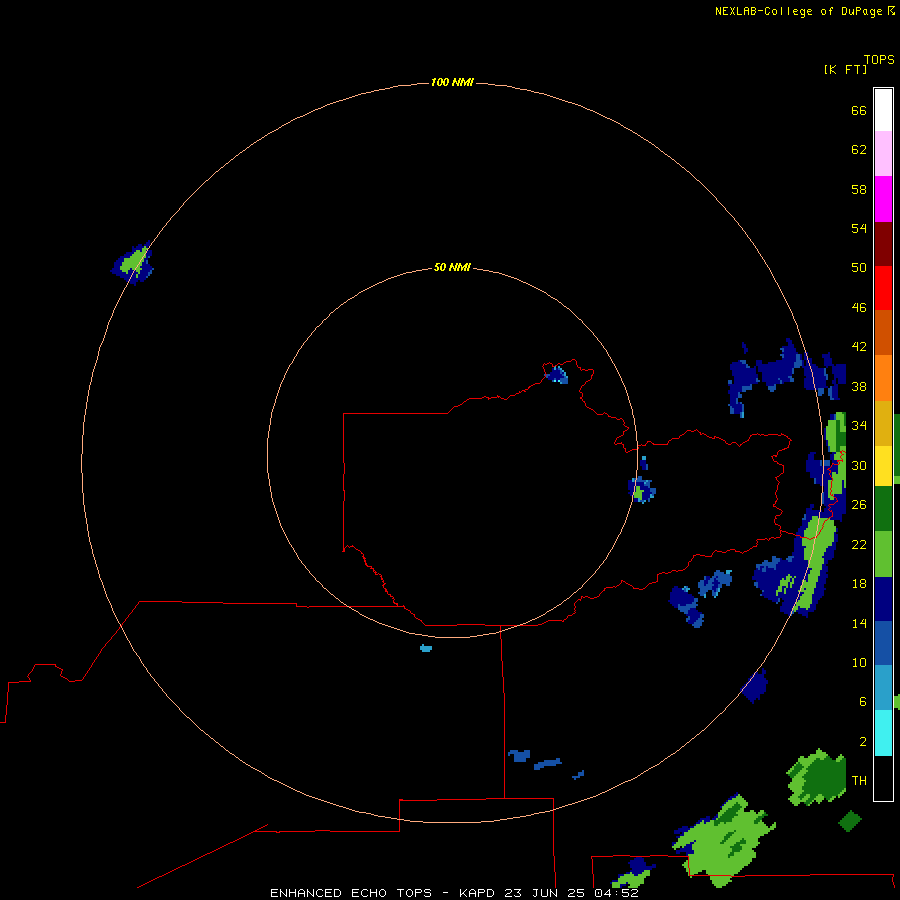Click the legend value 46
This screenshot has width=900, height=900.
coord(859,307)
